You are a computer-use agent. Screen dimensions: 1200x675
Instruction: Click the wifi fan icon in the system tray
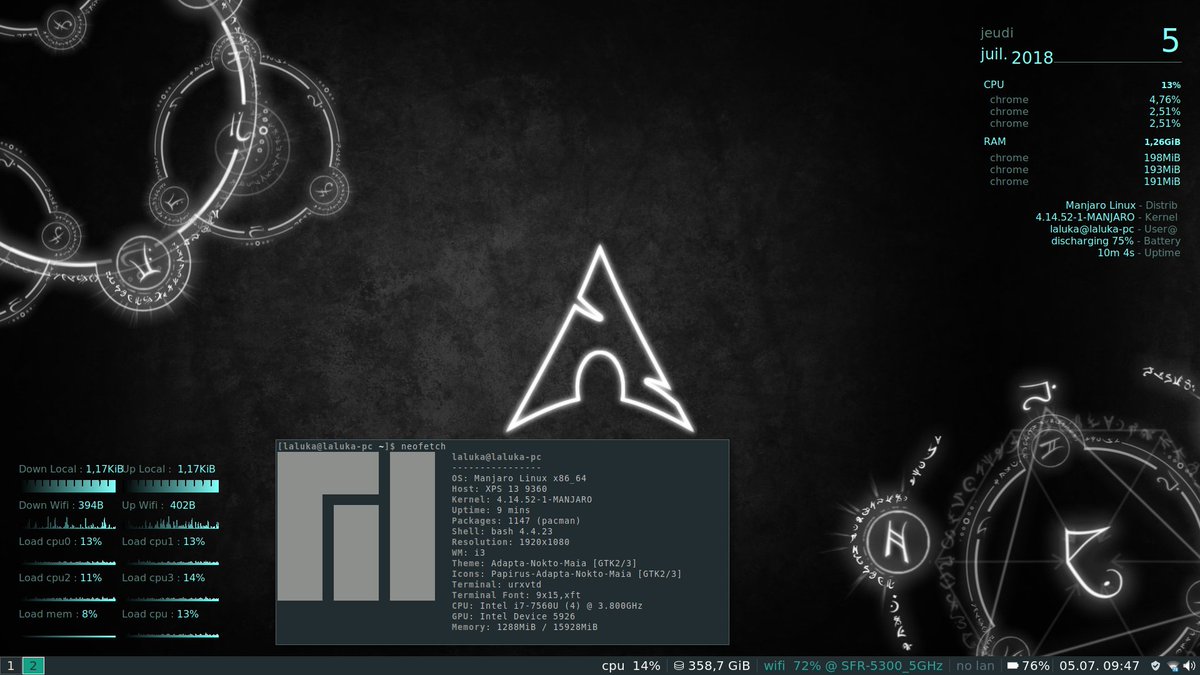pos(1173,665)
